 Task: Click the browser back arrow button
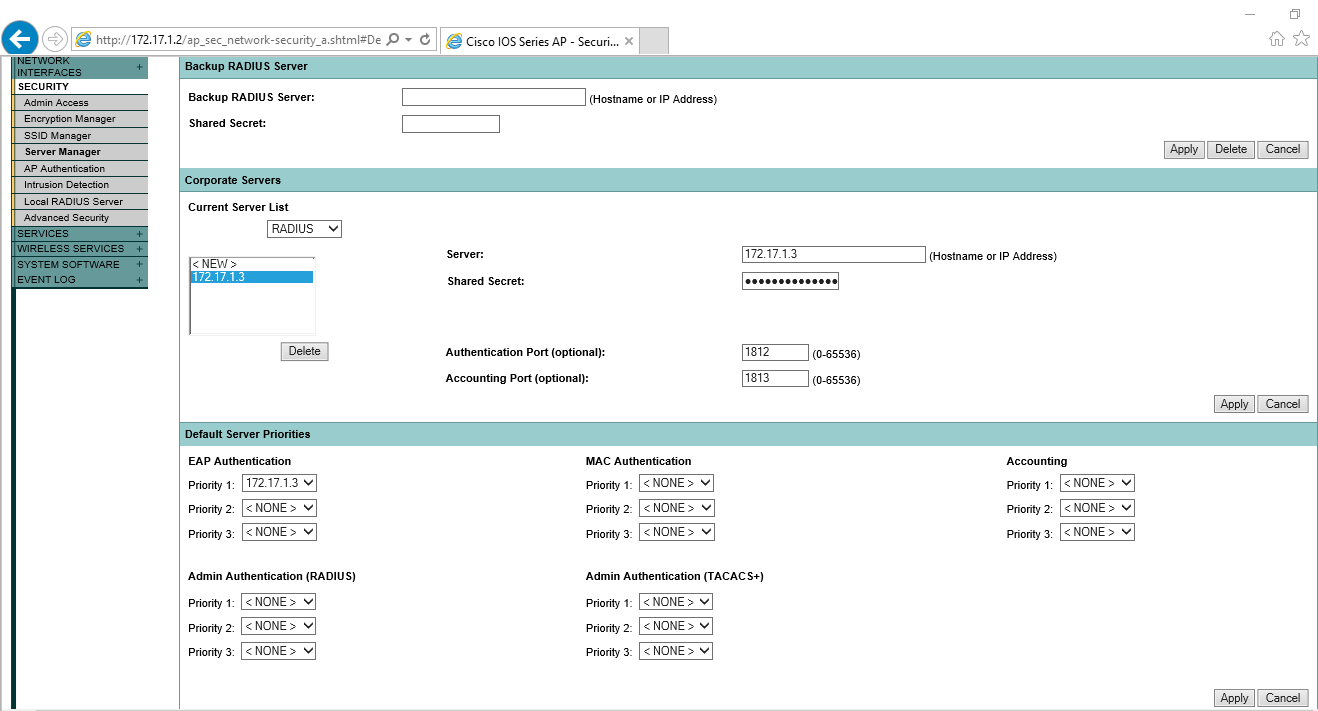click(21, 39)
